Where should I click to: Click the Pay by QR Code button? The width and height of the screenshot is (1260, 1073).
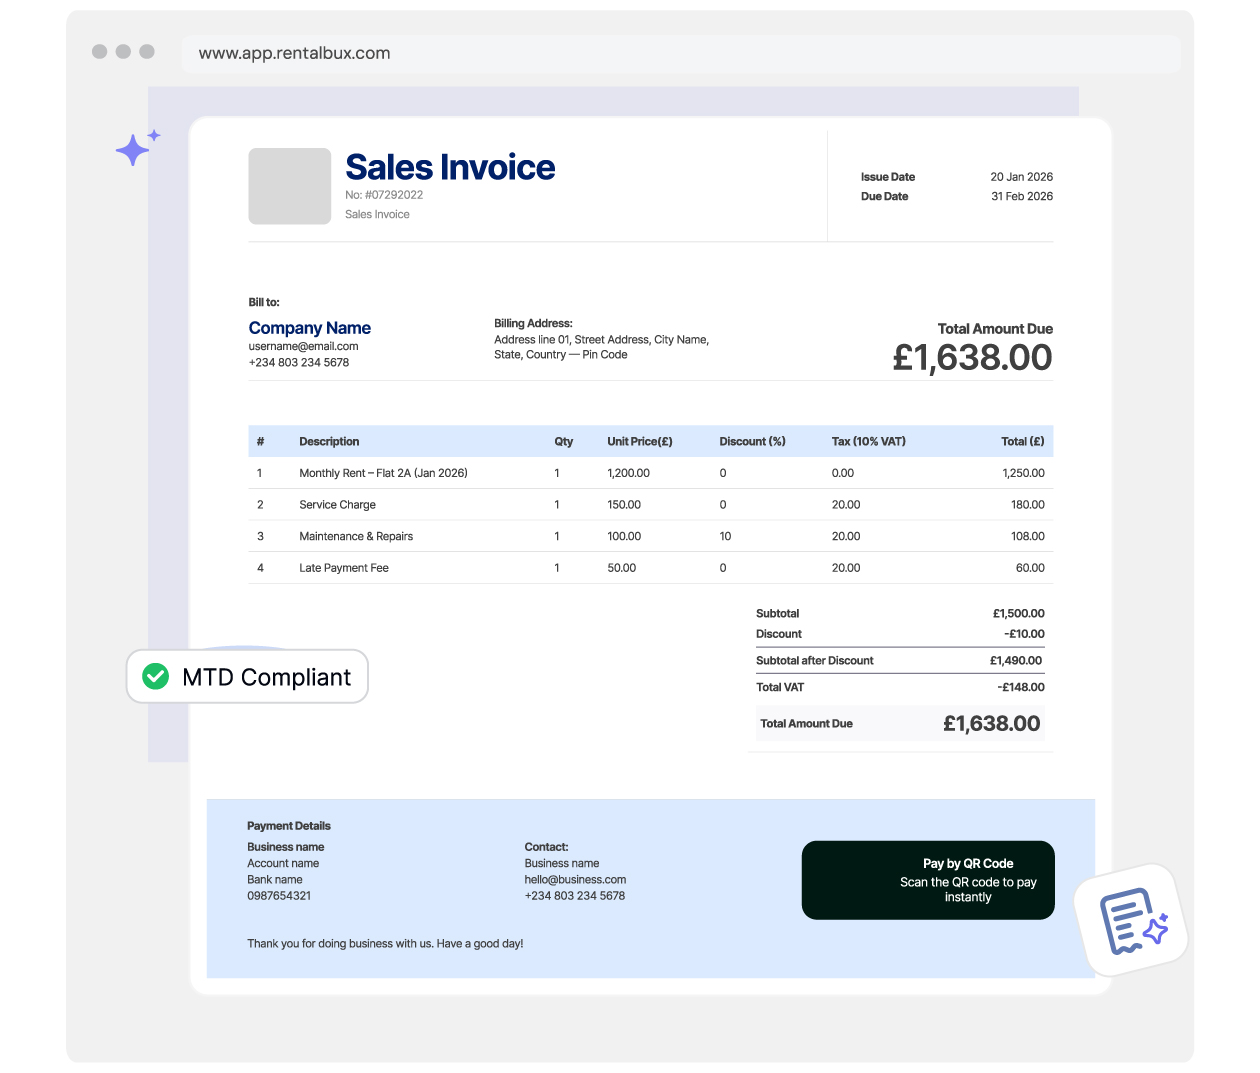(x=928, y=880)
